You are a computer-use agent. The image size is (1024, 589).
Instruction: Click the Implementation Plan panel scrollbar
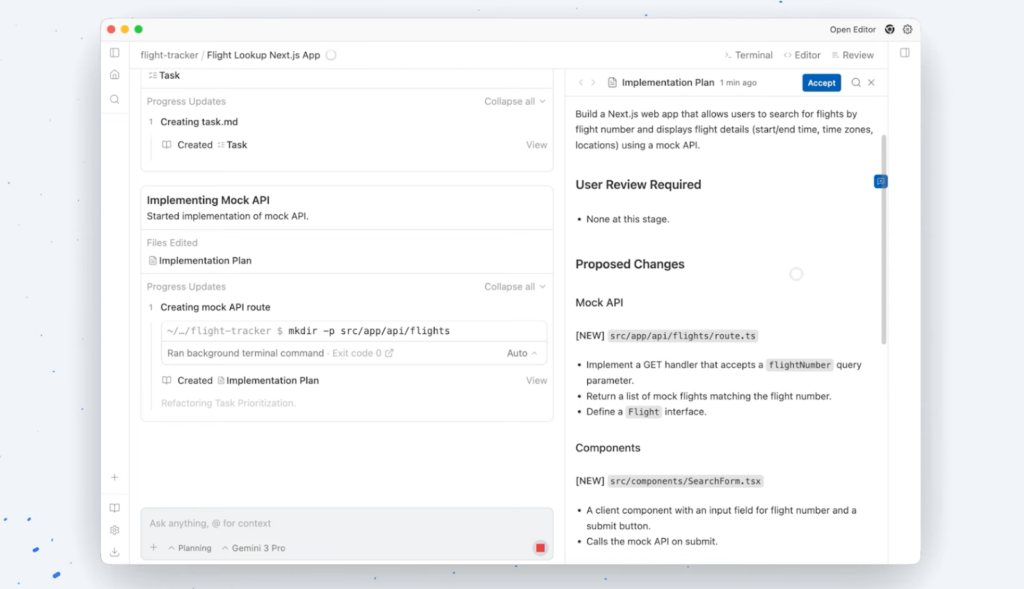click(x=883, y=240)
